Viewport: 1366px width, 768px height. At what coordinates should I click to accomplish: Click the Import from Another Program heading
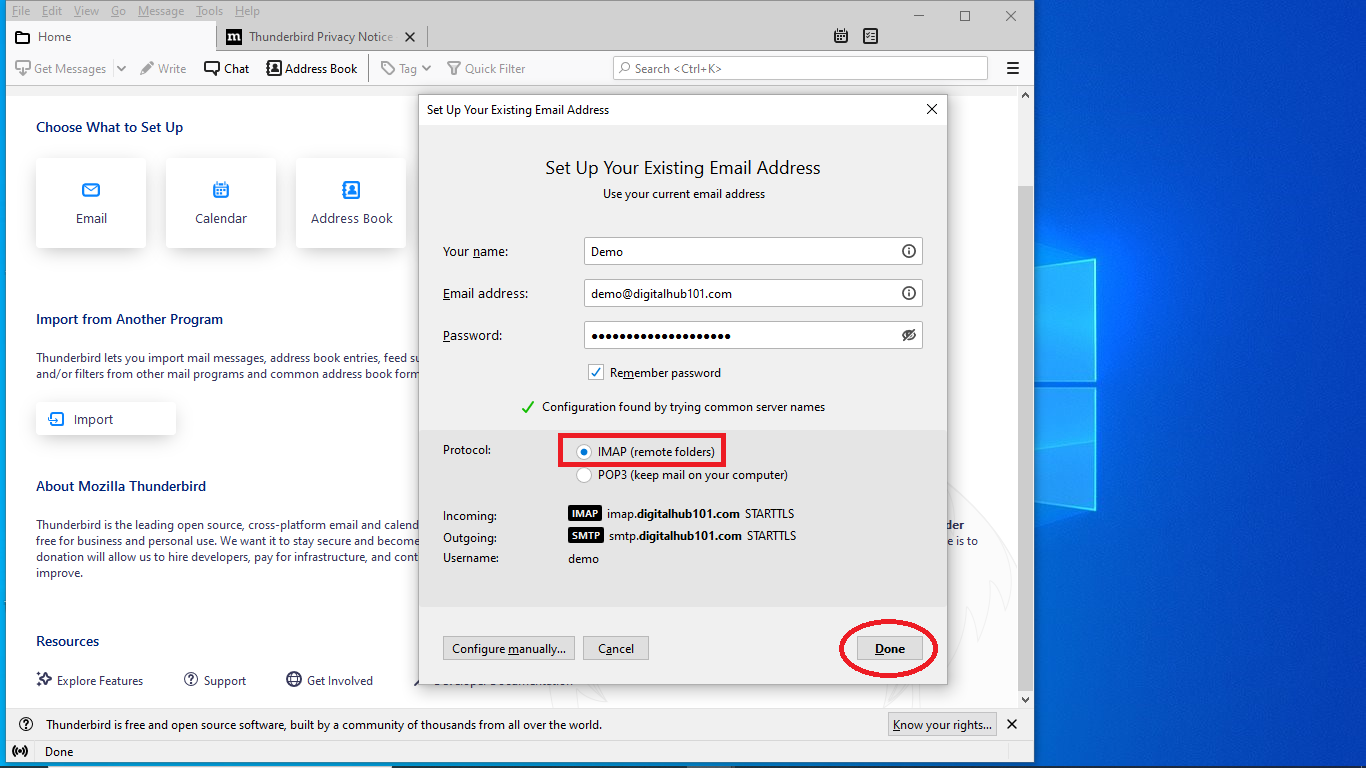click(x=129, y=319)
